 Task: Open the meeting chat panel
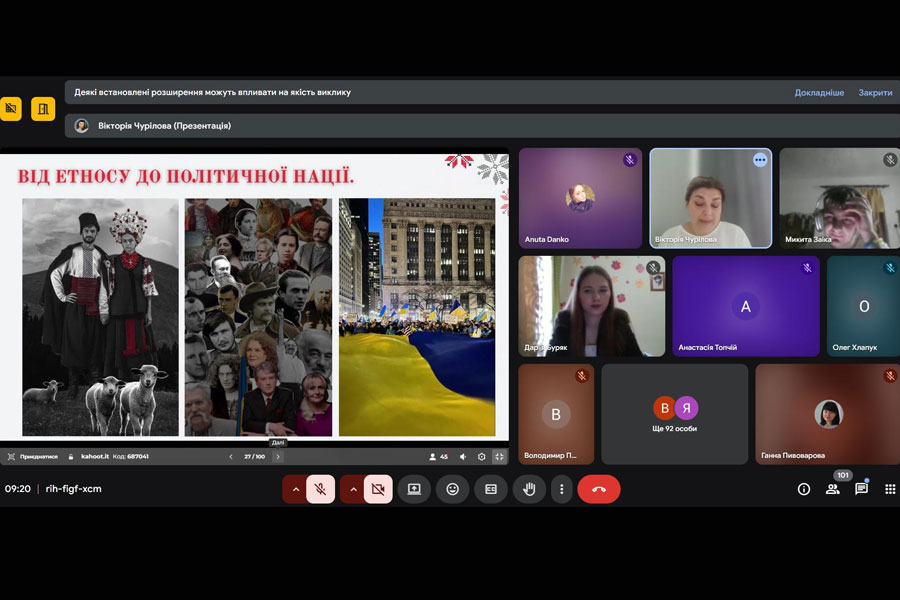click(861, 489)
